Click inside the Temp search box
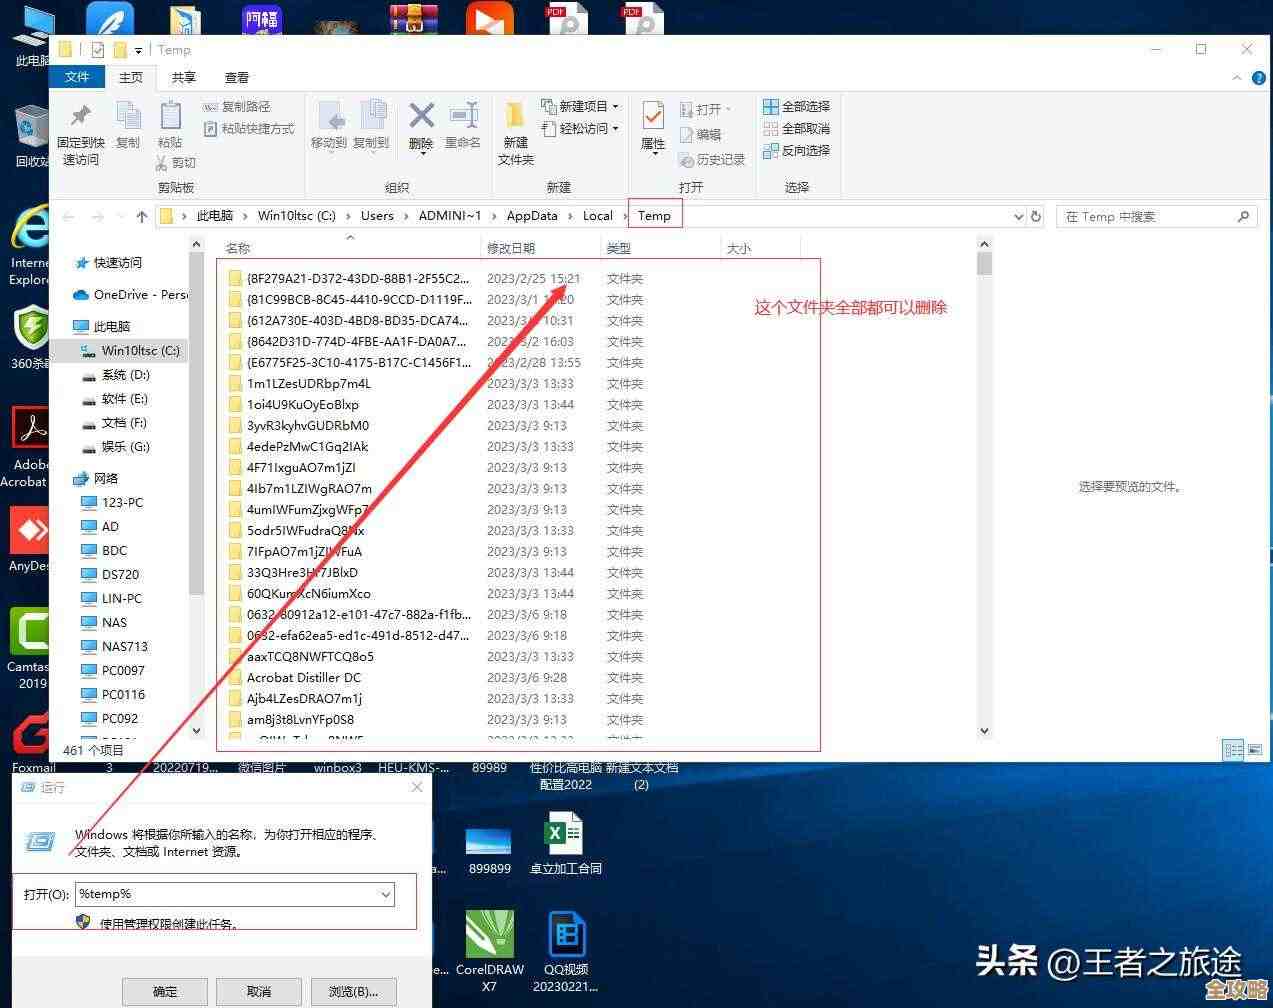Viewport: 1273px width, 1008px height. point(1150,216)
